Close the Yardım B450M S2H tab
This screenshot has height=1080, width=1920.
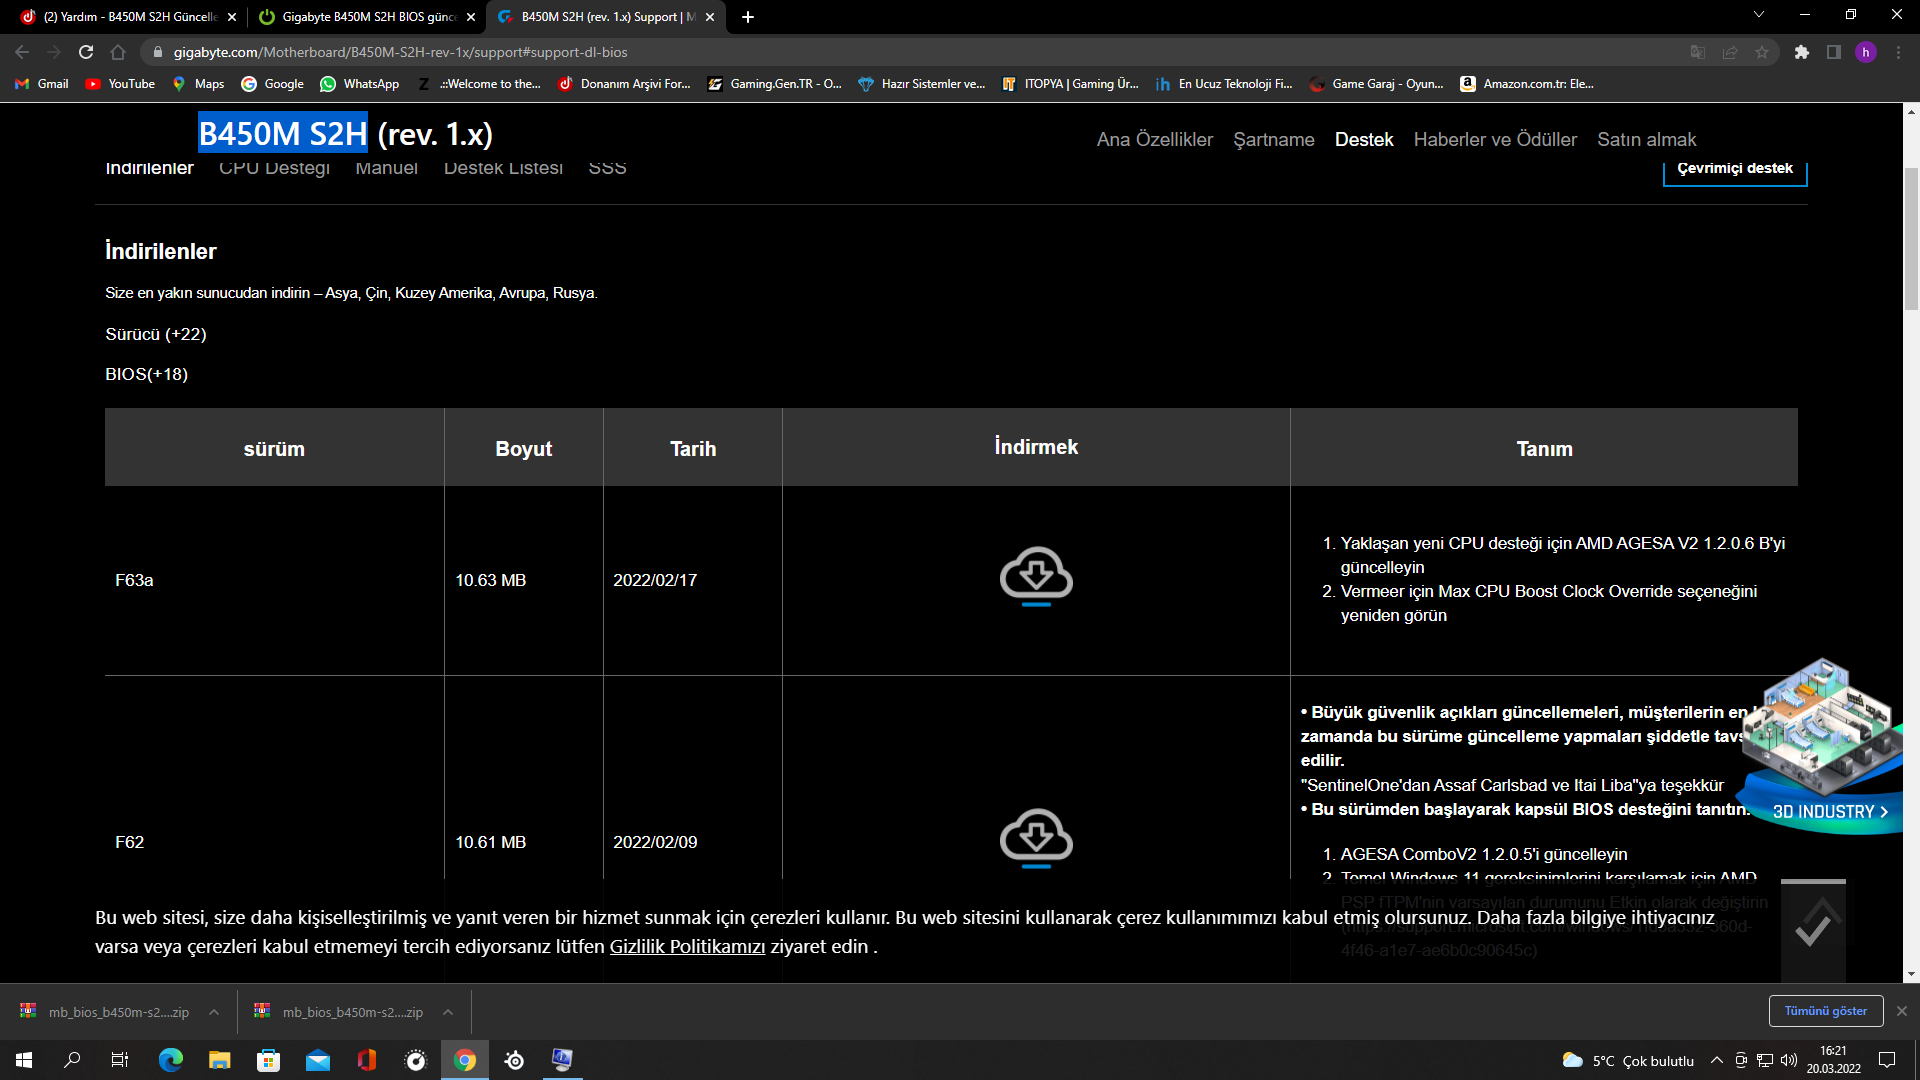[232, 17]
